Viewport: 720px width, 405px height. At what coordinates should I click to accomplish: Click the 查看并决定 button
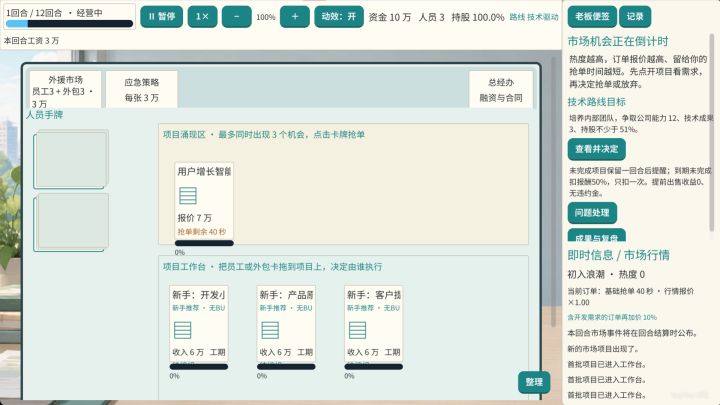[596, 149]
